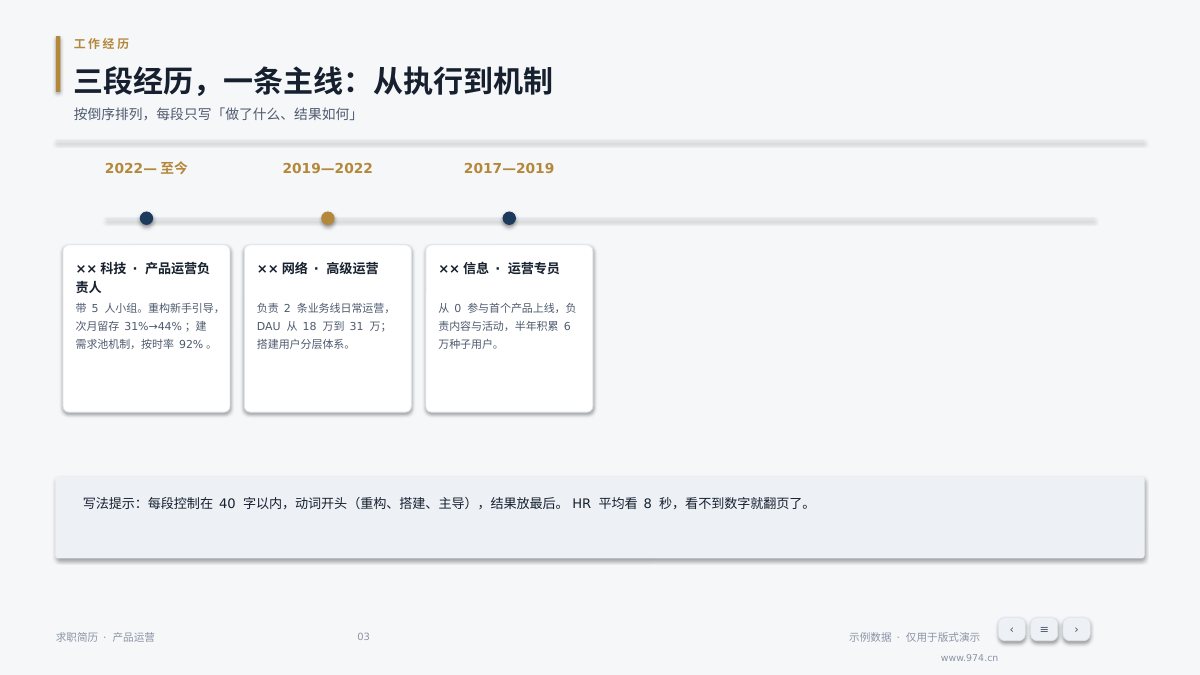Click the 2017—2019 date label
Screen dimensions: 1200x675
pyautogui.click(x=509, y=168)
